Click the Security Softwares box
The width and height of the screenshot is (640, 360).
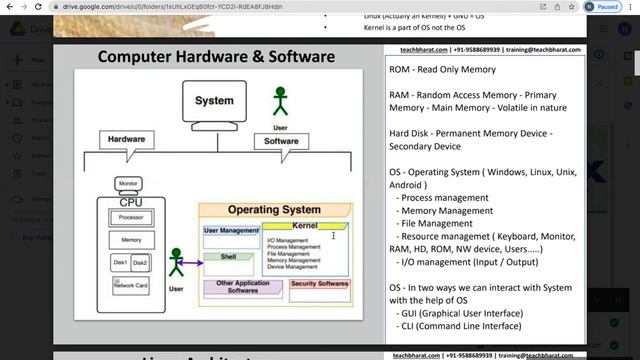(x=320, y=291)
